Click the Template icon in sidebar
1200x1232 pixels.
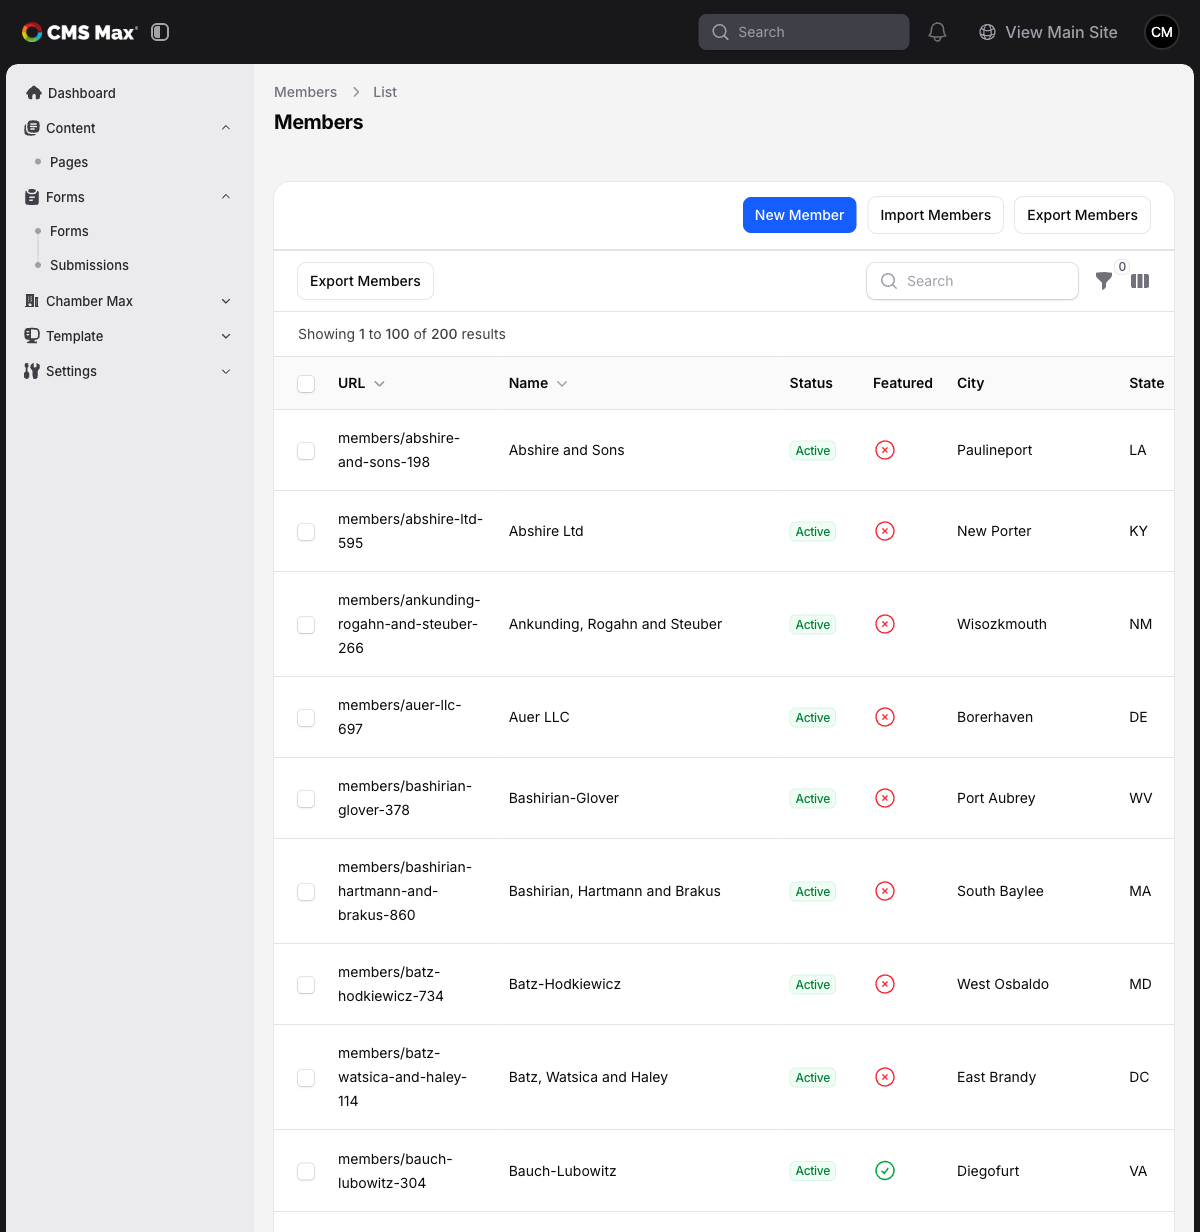pos(32,336)
